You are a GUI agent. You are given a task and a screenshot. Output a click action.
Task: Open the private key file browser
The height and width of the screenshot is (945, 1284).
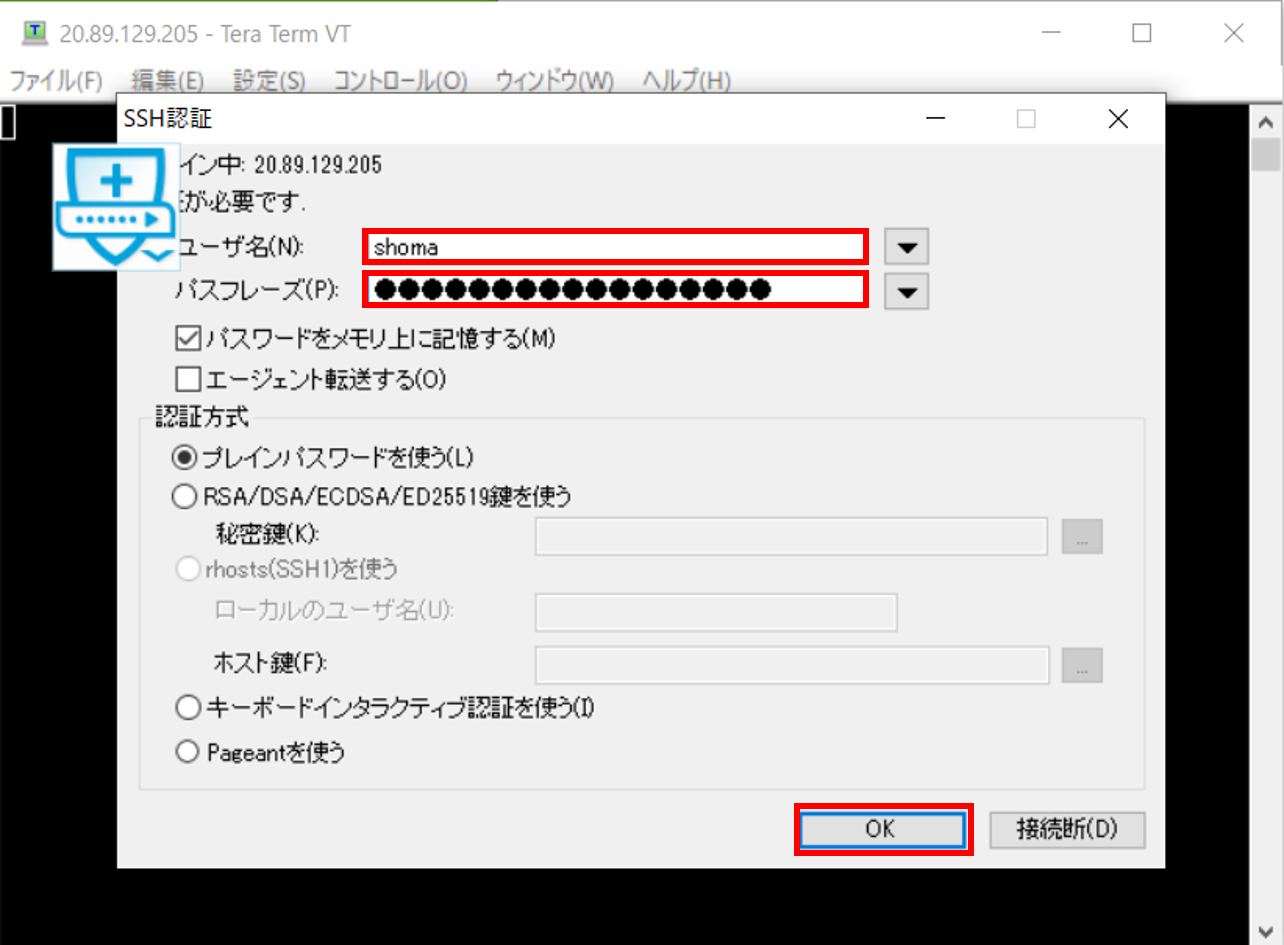click(1081, 536)
